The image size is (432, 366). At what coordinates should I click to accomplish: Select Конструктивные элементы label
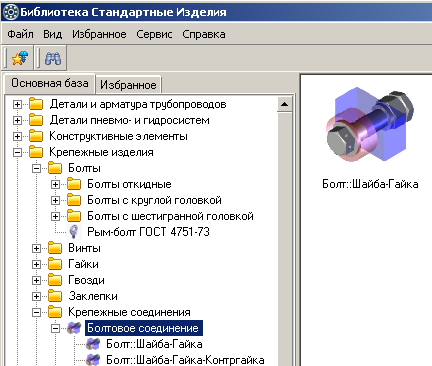click(x=118, y=136)
